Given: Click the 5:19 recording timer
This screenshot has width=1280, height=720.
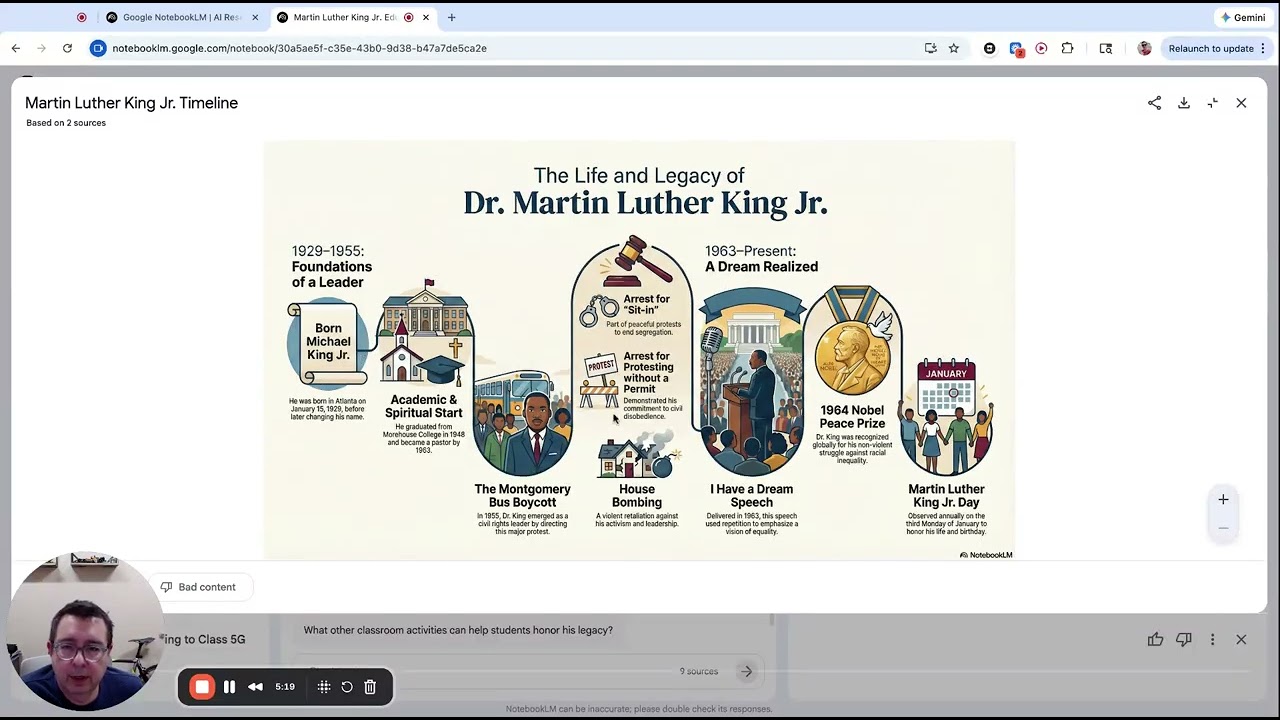Looking at the screenshot, I should [x=285, y=687].
